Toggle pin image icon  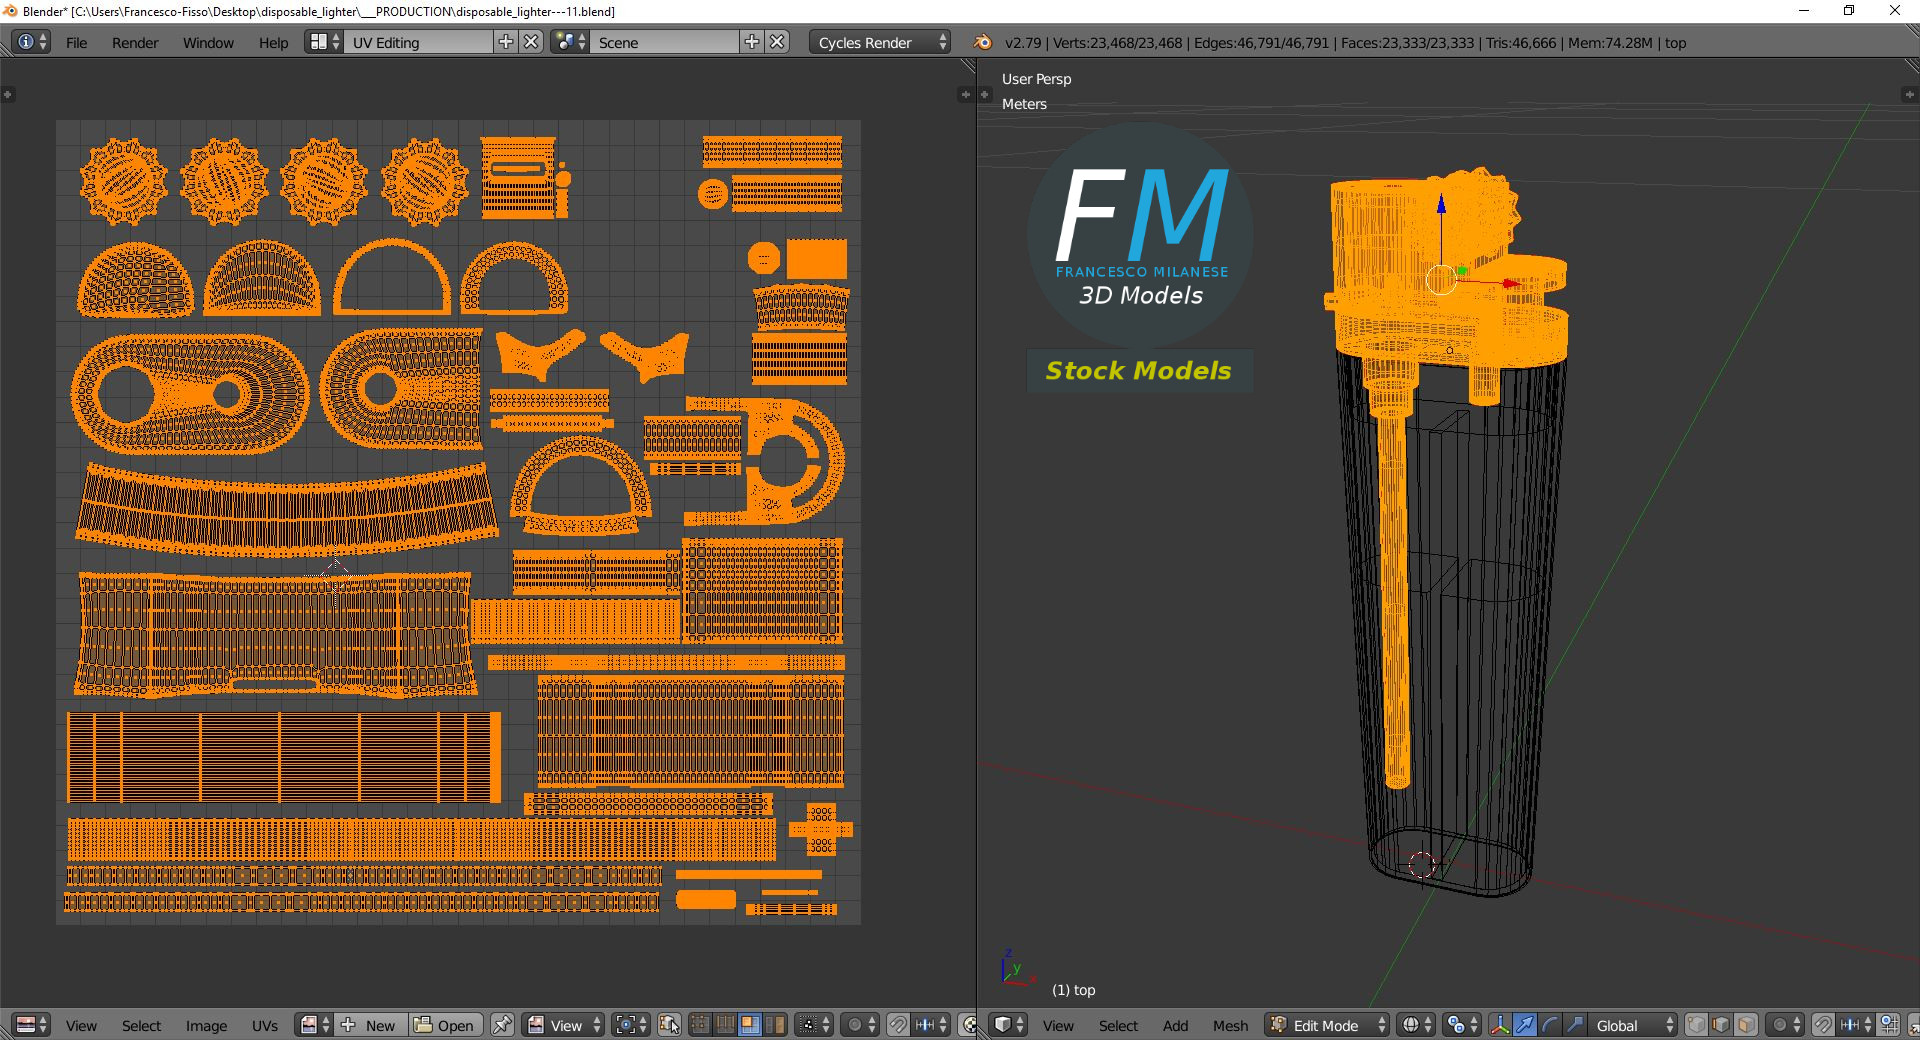coord(502,1025)
